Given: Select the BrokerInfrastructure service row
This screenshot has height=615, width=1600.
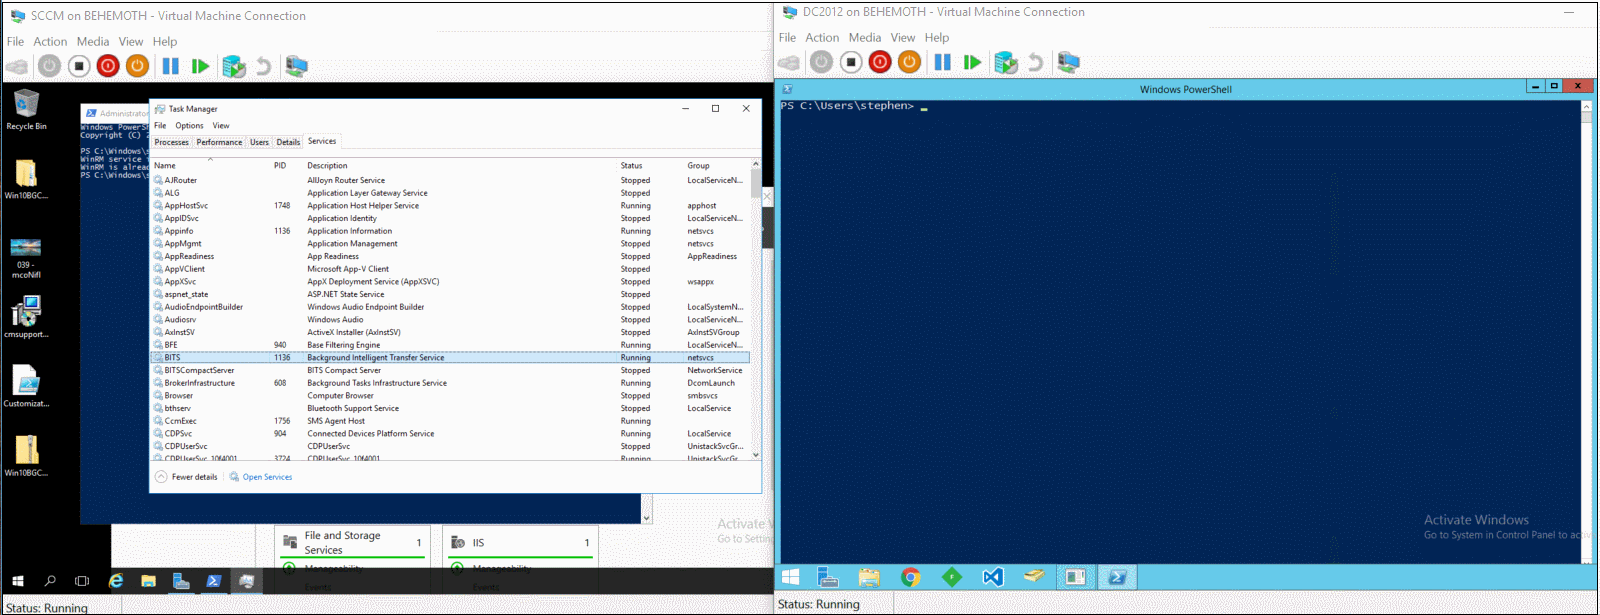Looking at the screenshot, I should coord(450,383).
